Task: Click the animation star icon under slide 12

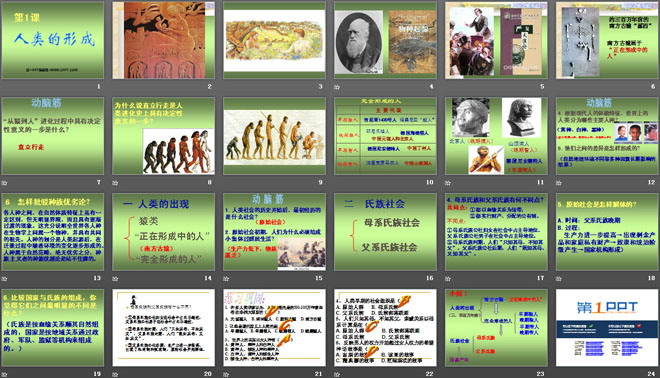Action: point(559,183)
